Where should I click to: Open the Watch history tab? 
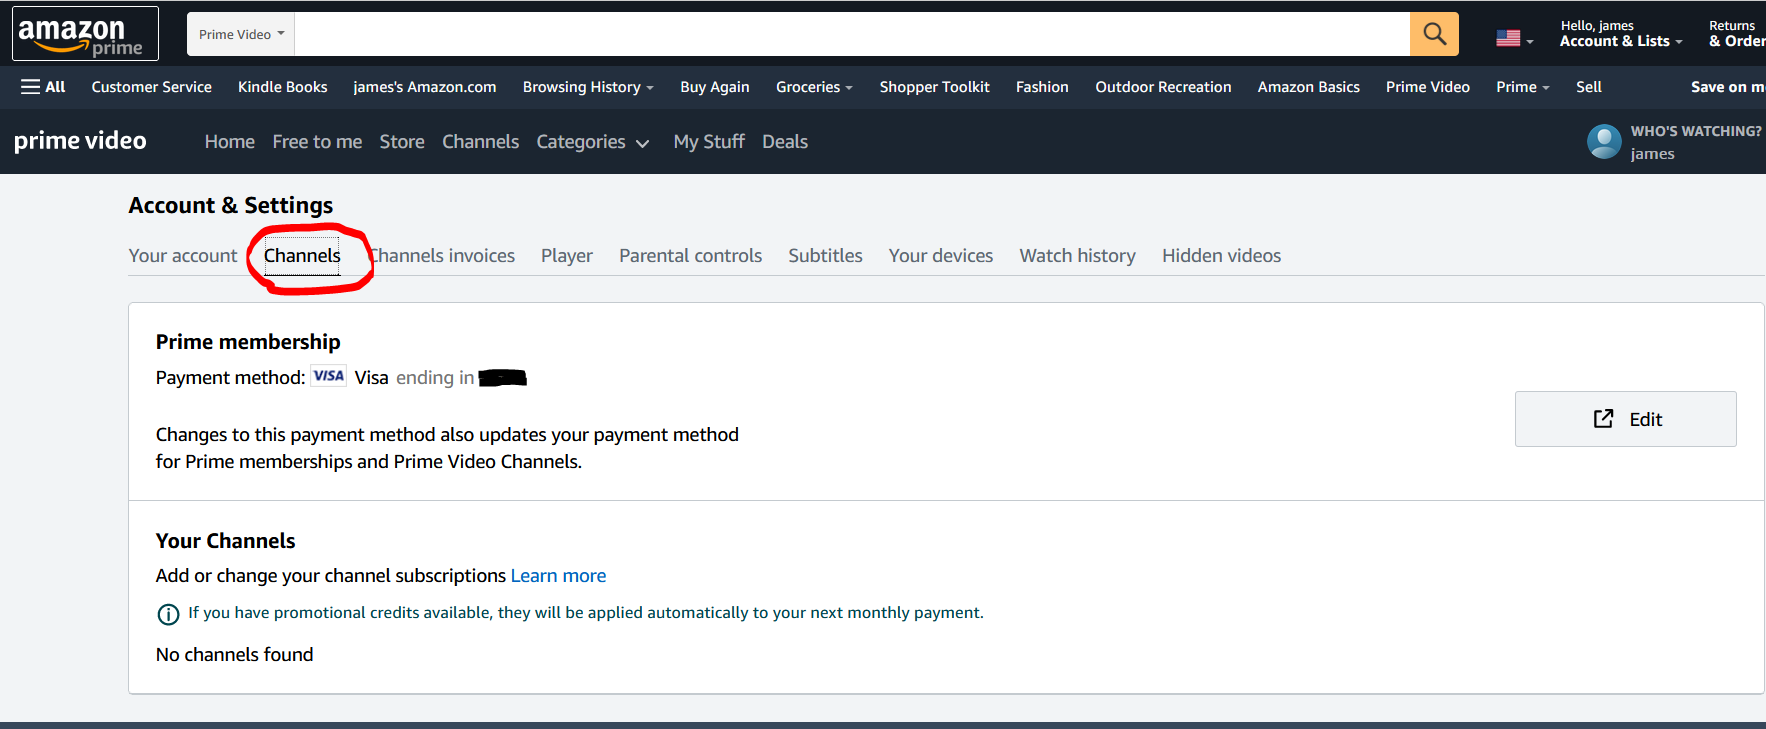pyautogui.click(x=1077, y=256)
